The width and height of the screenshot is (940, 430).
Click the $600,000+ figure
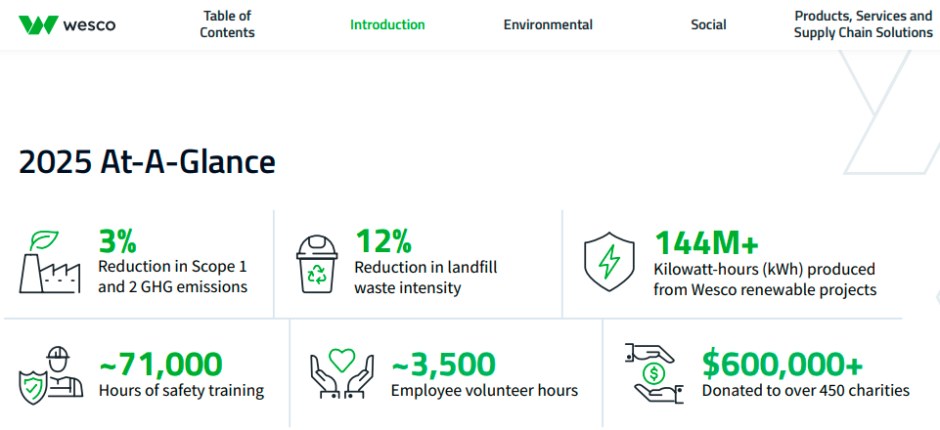783,364
